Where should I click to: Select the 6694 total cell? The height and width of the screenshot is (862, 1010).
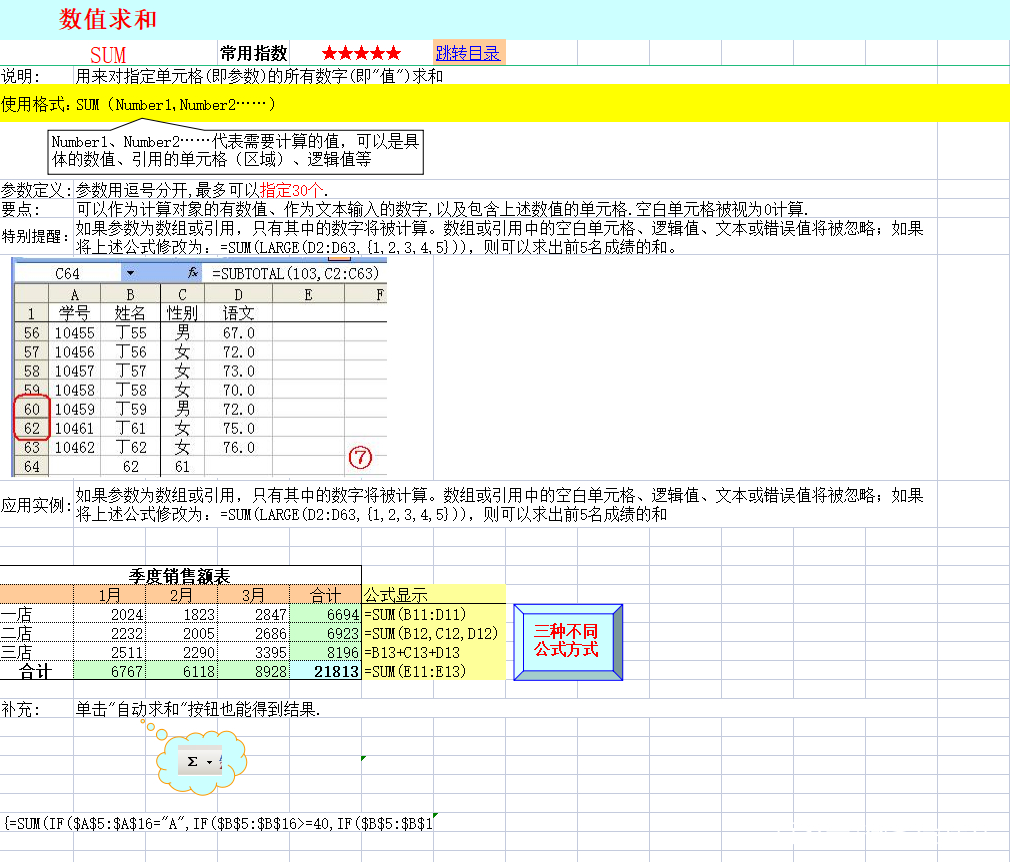point(325,614)
